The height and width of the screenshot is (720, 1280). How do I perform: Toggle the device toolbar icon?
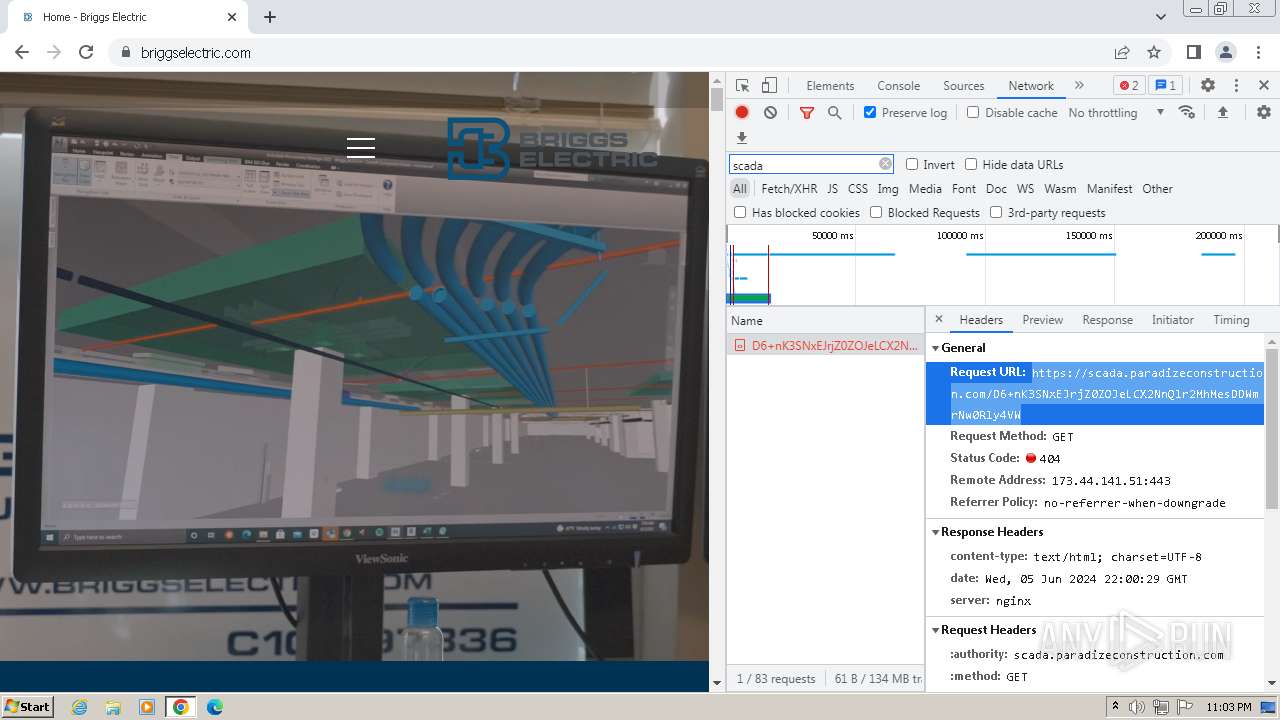[769, 86]
